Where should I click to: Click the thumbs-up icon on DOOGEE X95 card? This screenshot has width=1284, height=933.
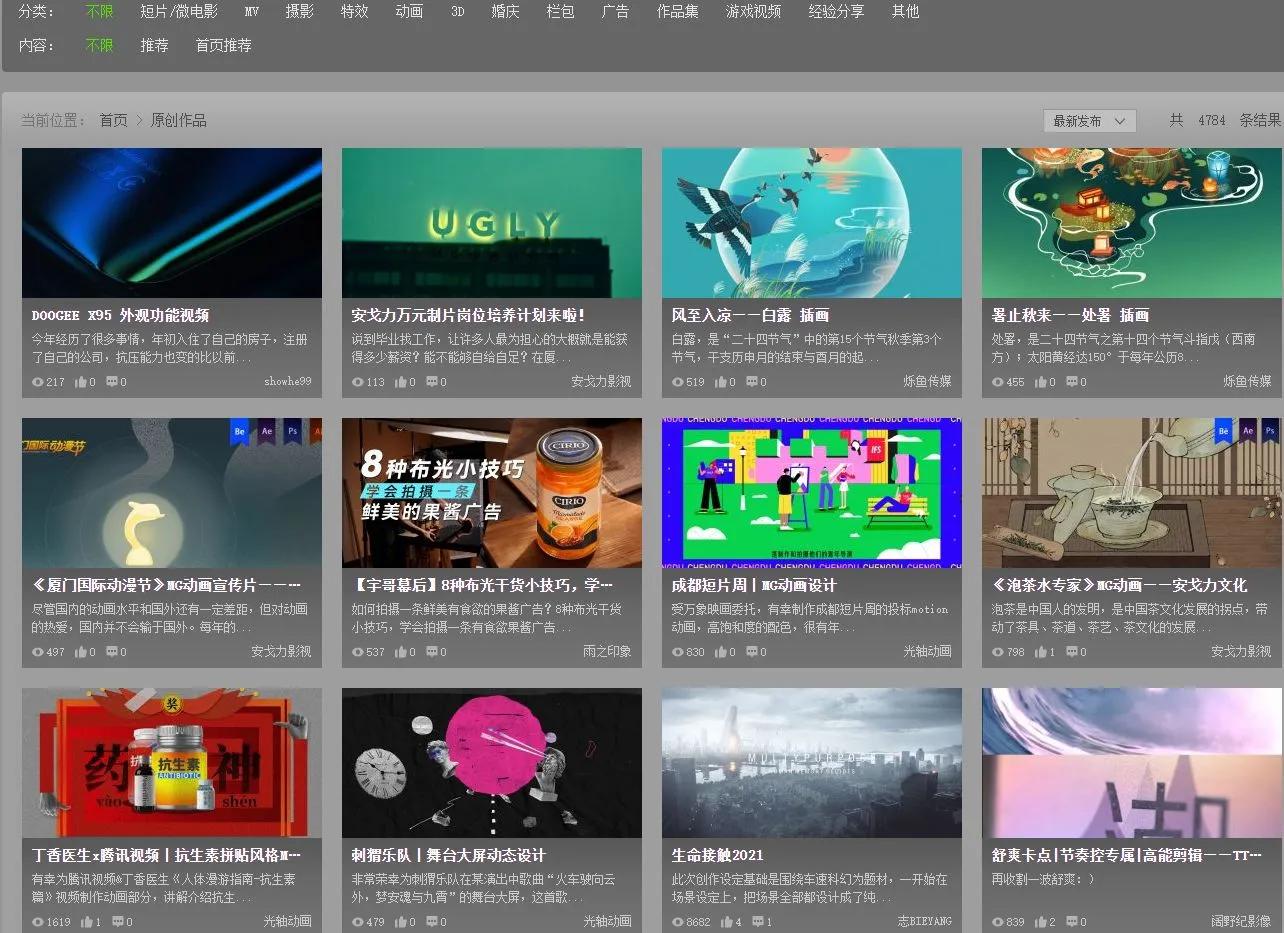[82, 381]
